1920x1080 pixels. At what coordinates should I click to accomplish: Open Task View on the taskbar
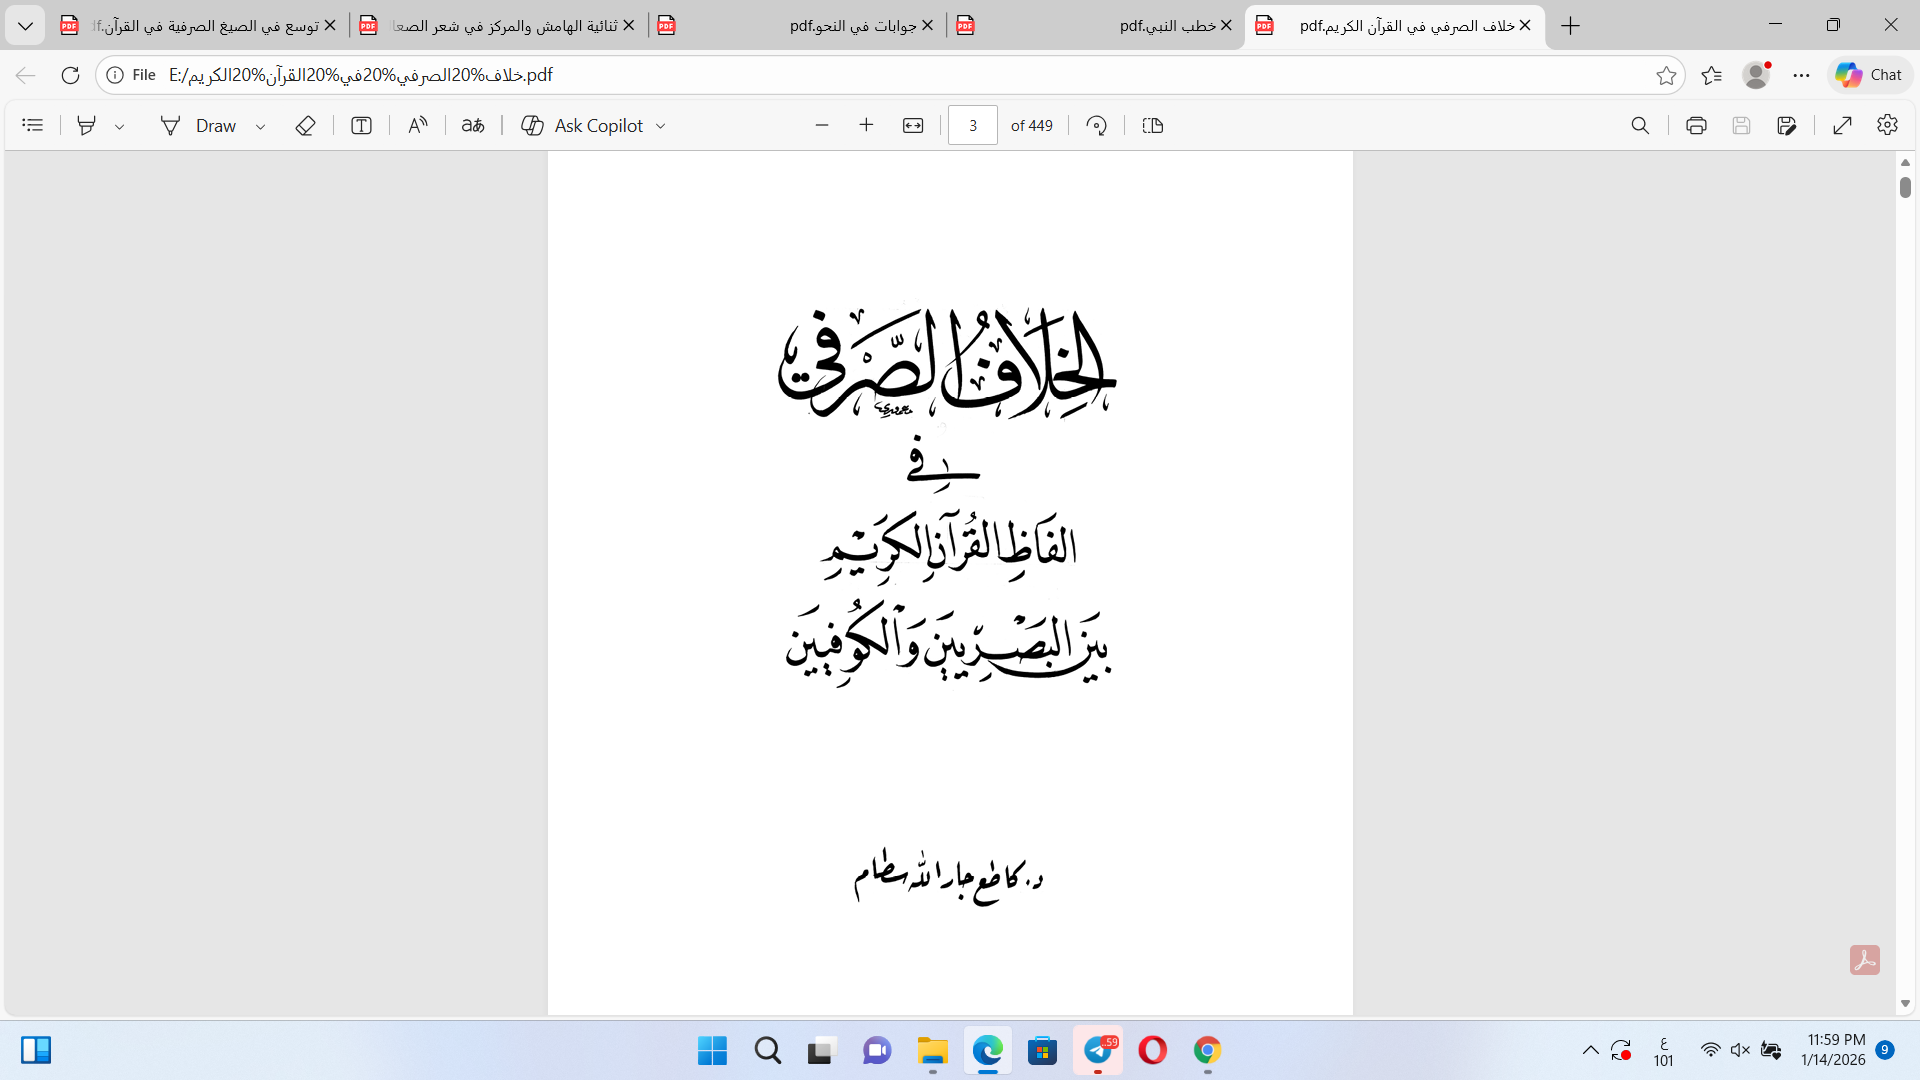pos(821,1051)
